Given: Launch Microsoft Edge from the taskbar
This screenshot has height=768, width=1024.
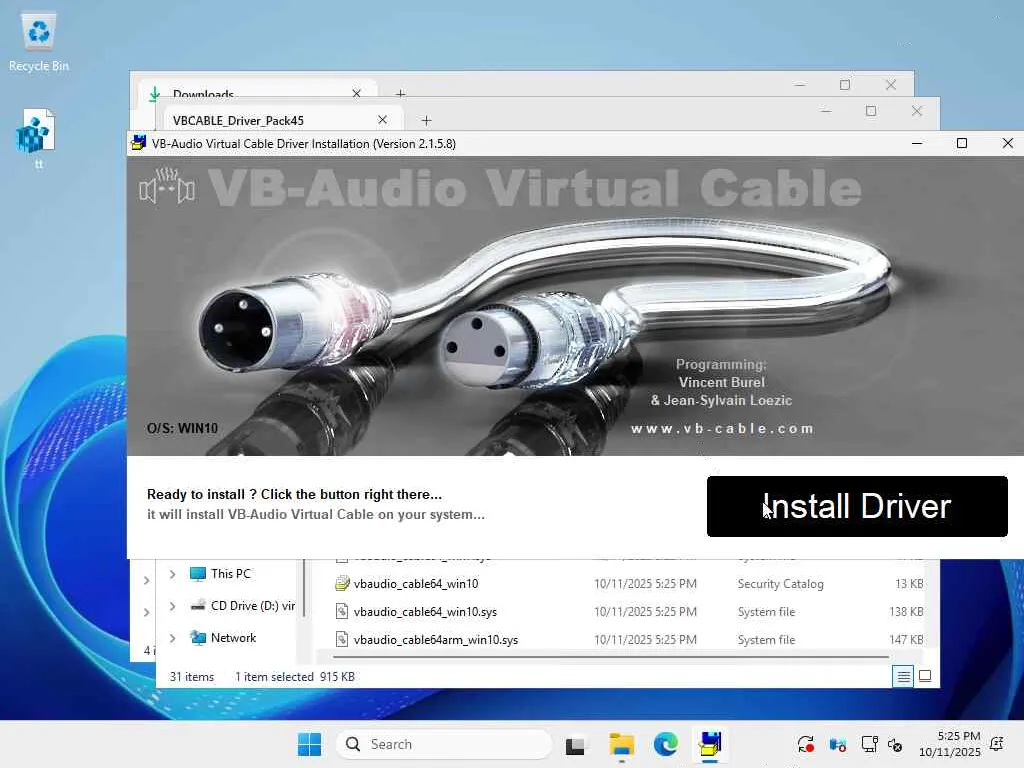Looking at the screenshot, I should (665, 744).
